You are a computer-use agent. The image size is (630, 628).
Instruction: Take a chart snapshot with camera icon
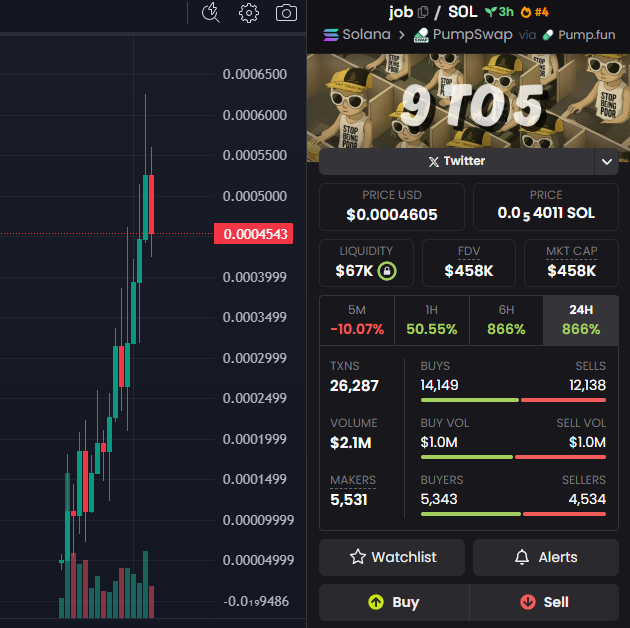(x=286, y=13)
